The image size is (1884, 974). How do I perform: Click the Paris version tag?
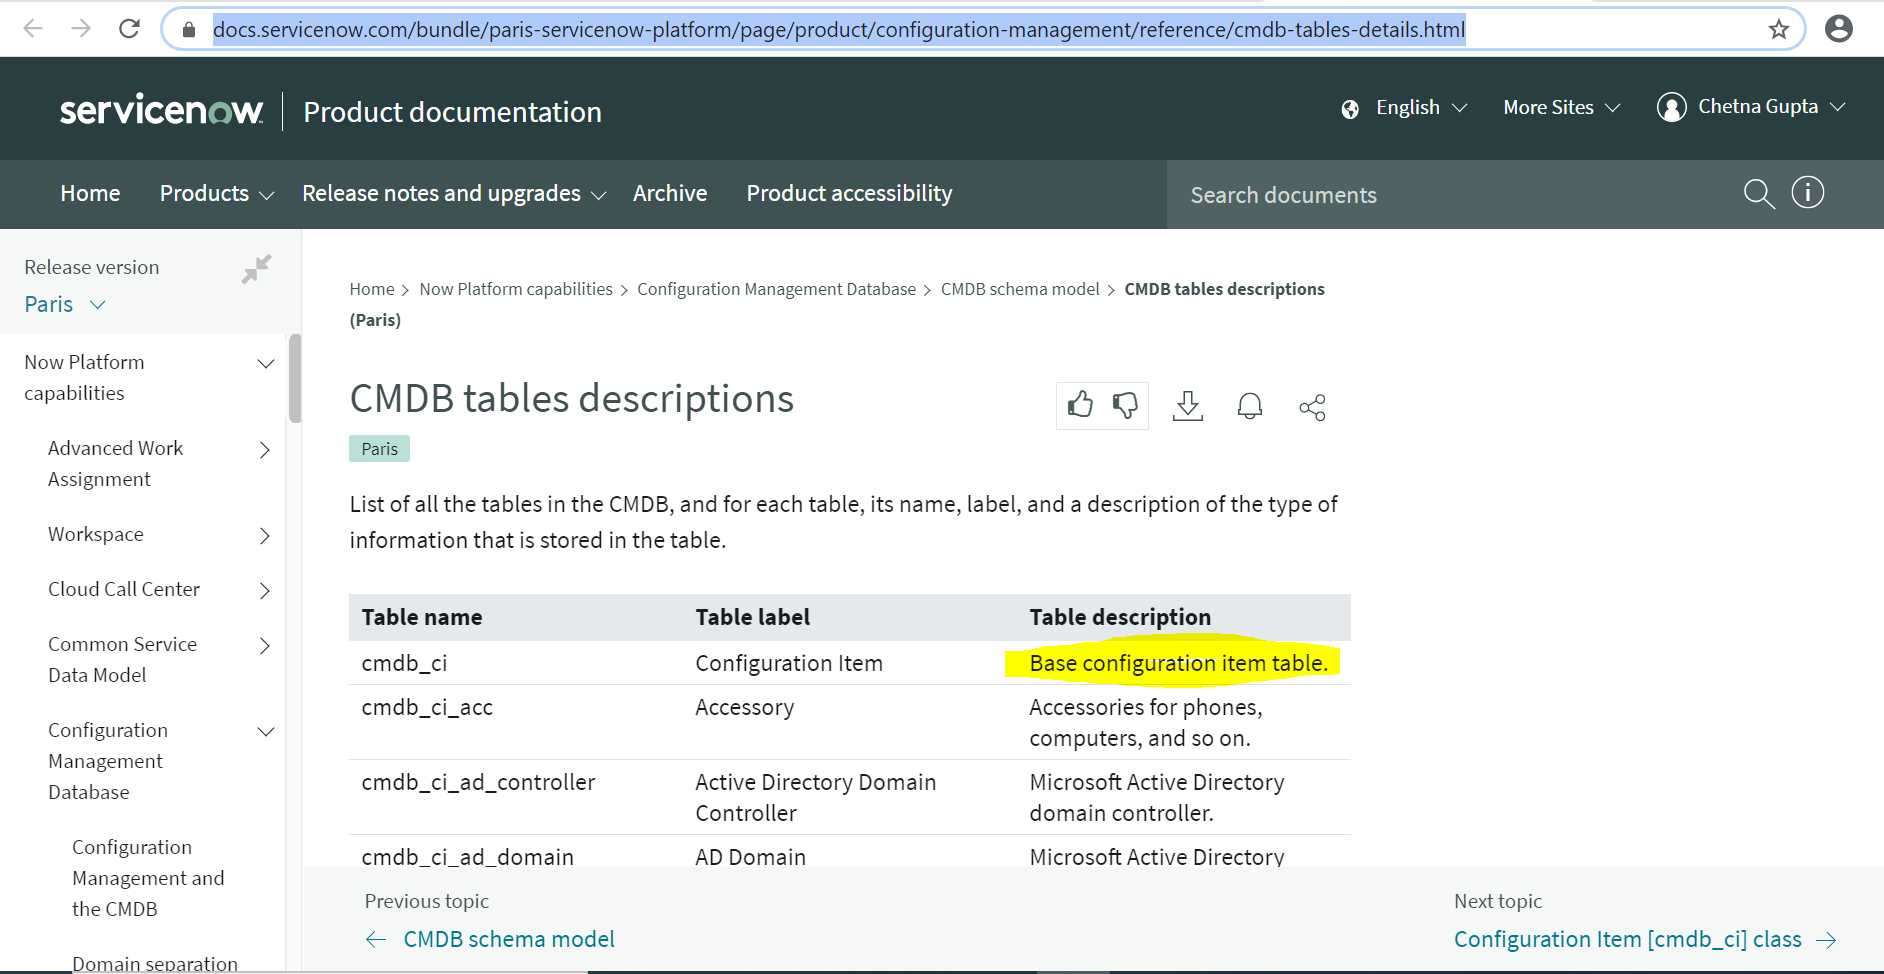[379, 449]
